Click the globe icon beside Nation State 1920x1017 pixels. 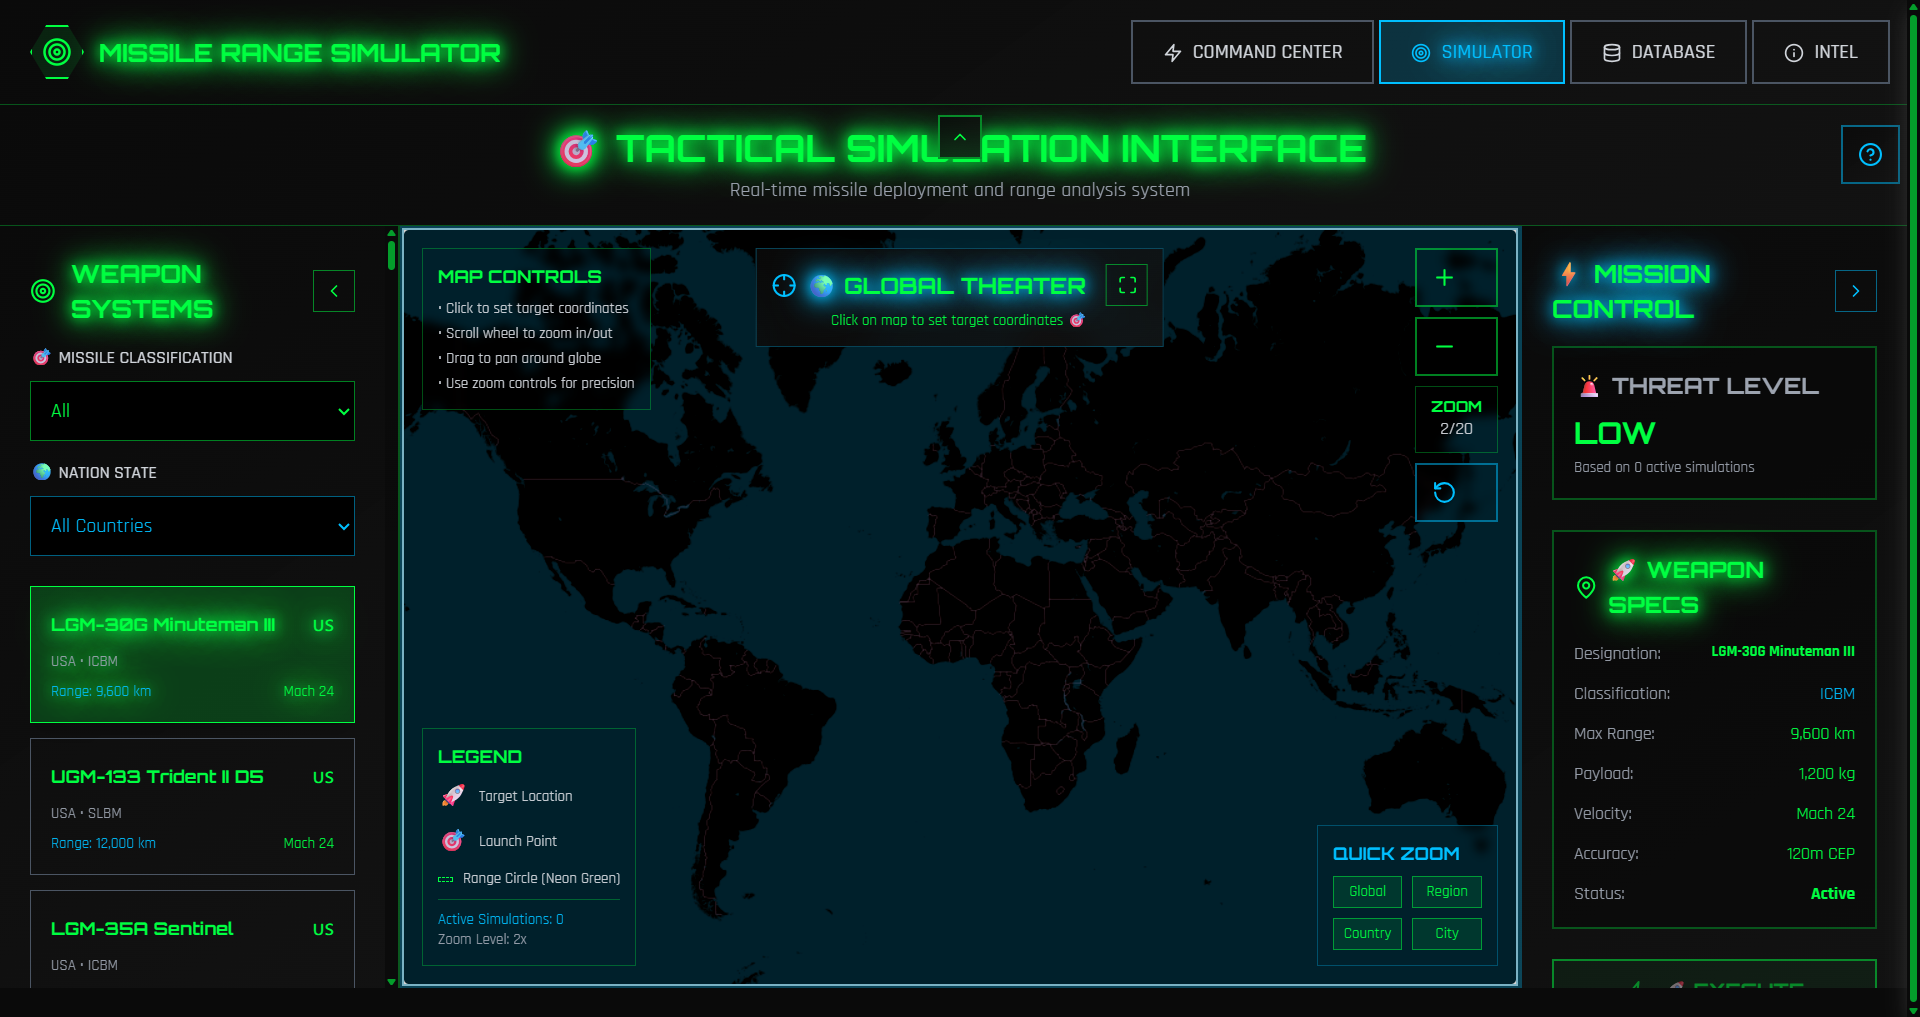[41, 472]
